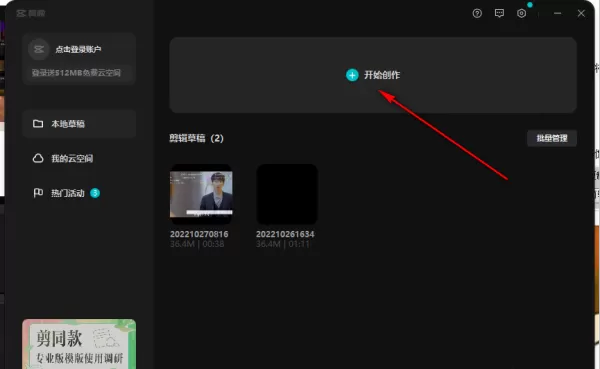Click the 开始创作 start creating button
The height and width of the screenshot is (369, 600).
[x=373, y=75]
